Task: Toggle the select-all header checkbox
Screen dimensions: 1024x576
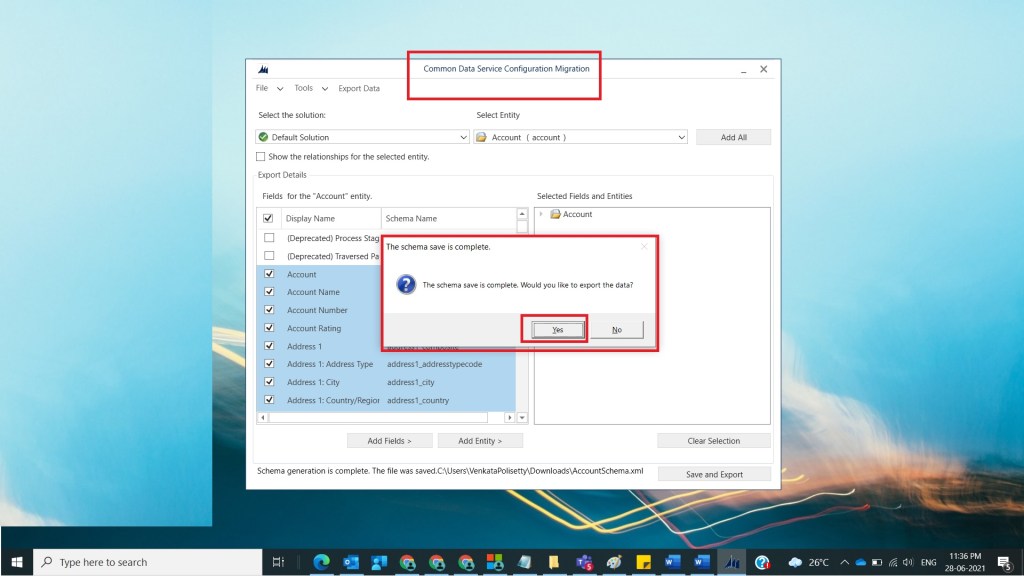Action: click(x=268, y=218)
